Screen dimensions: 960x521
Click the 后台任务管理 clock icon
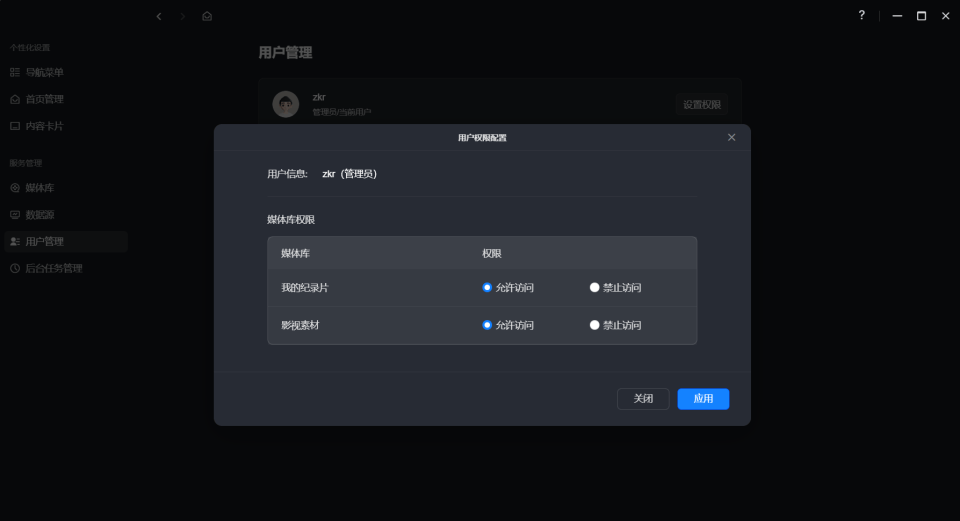(x=15, y=268)
